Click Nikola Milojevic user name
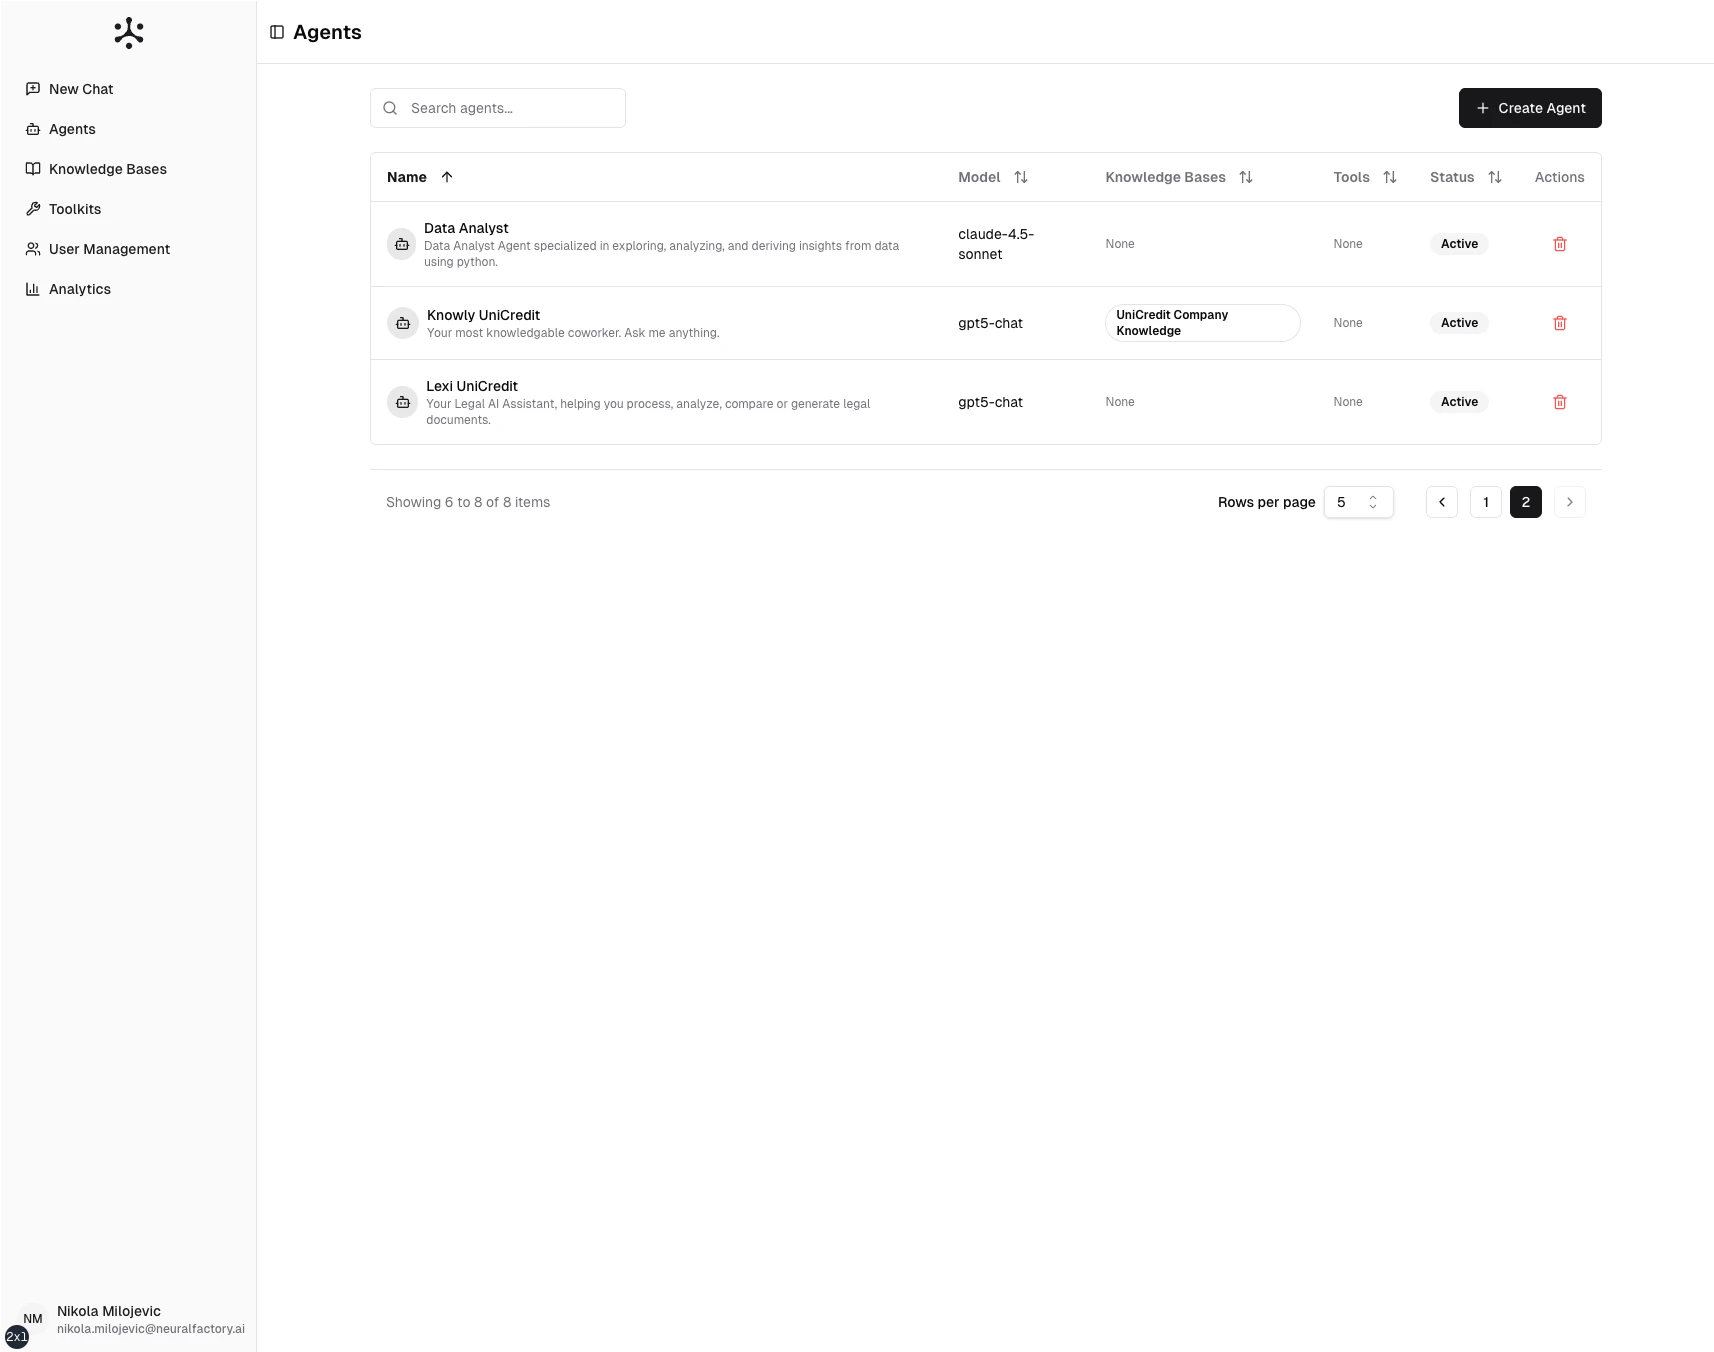Viewport: 1714px width, 1352px height. [x=109, y=1311]
